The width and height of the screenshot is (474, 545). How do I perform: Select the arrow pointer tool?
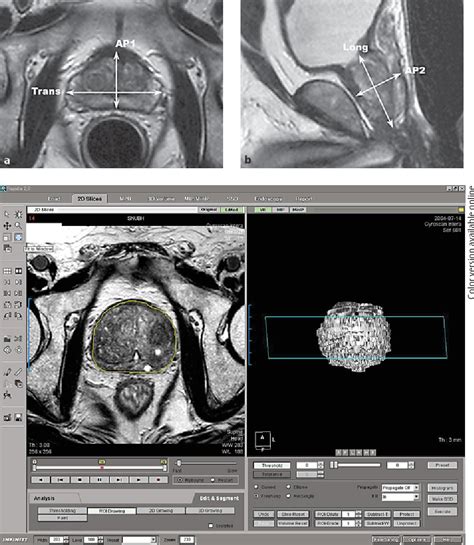pos(7,214)
